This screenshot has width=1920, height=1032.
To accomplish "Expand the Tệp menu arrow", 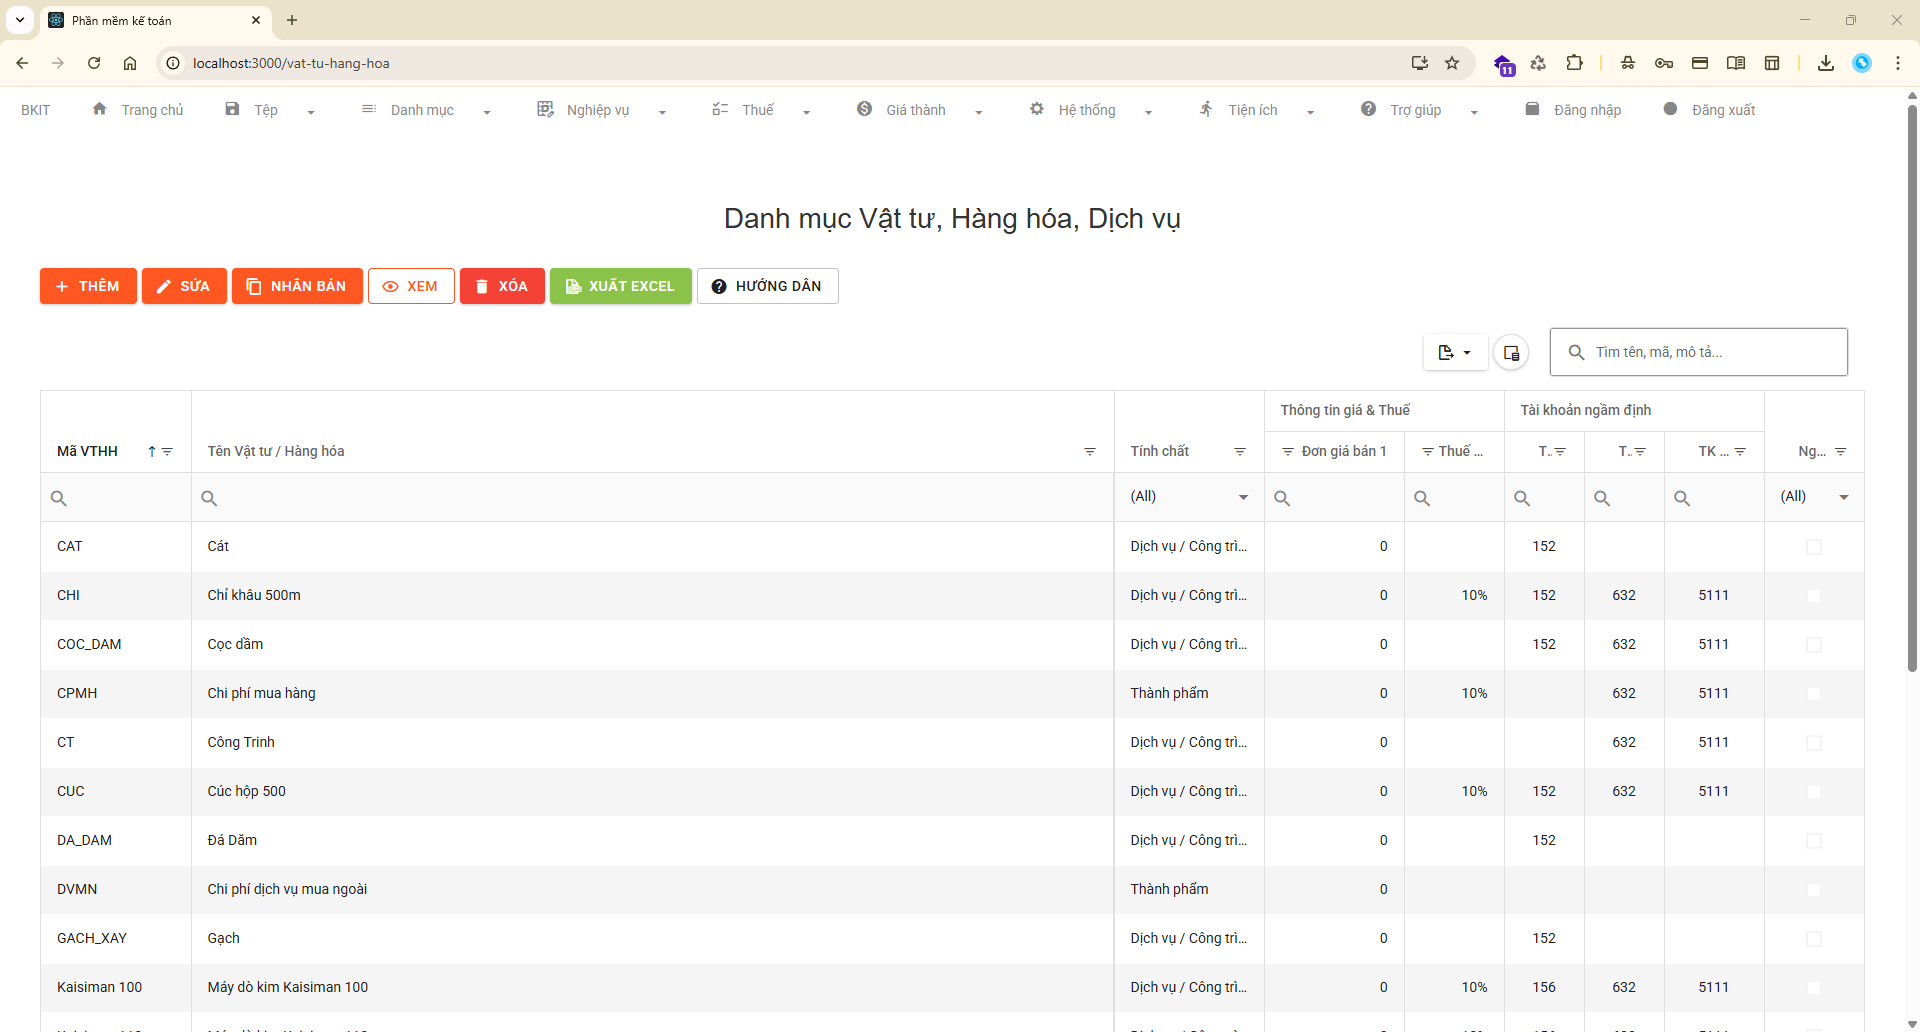I will coord(311,112).
